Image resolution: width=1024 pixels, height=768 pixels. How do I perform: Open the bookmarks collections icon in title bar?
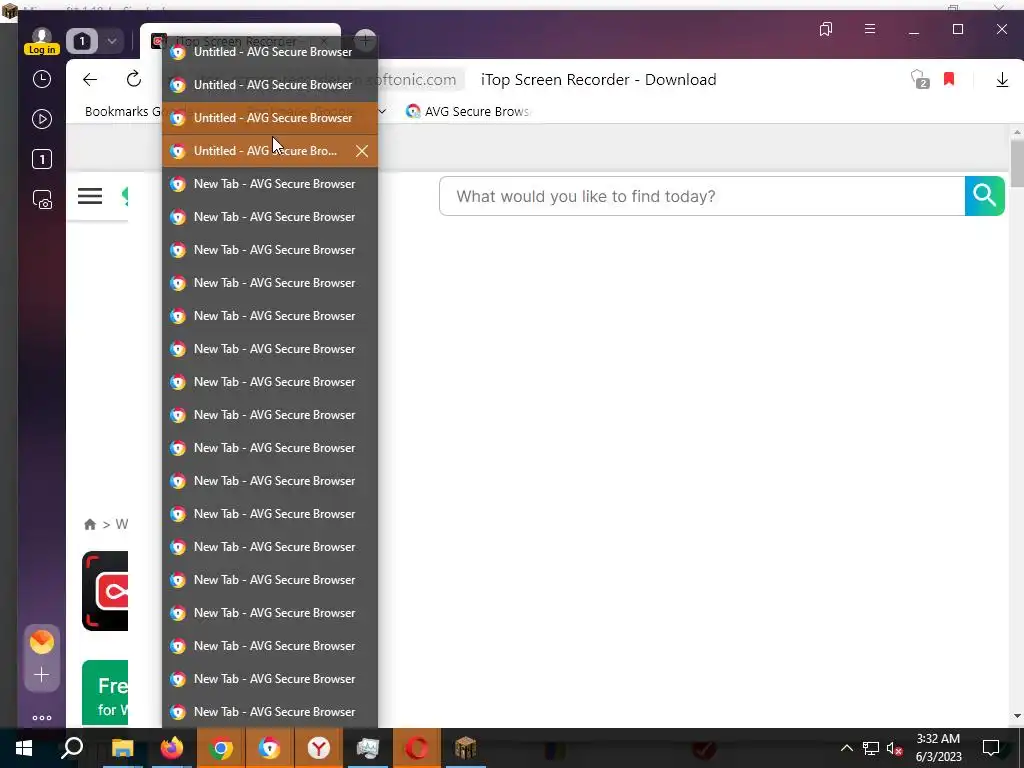[x=826, y=29]
